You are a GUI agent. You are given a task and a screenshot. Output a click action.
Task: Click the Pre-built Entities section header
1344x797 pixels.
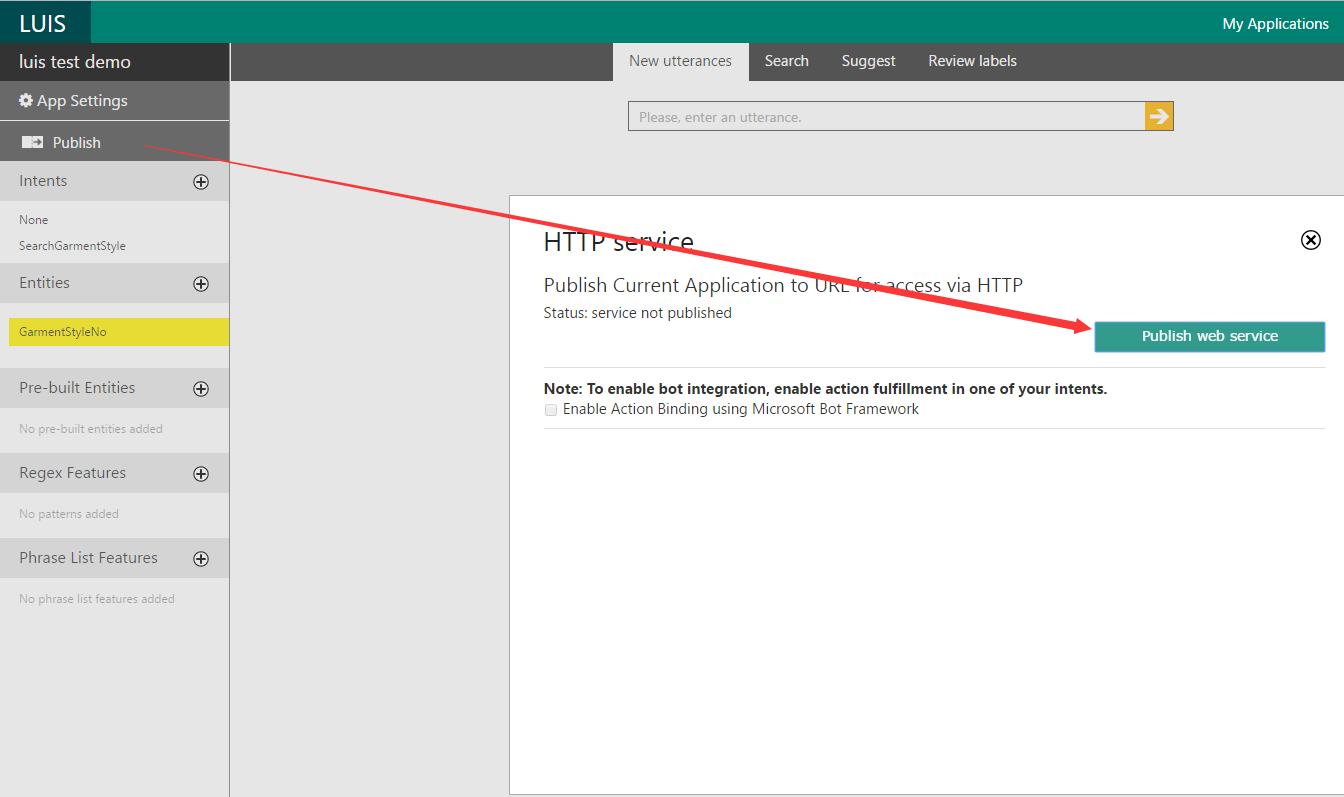pos(114,388)
